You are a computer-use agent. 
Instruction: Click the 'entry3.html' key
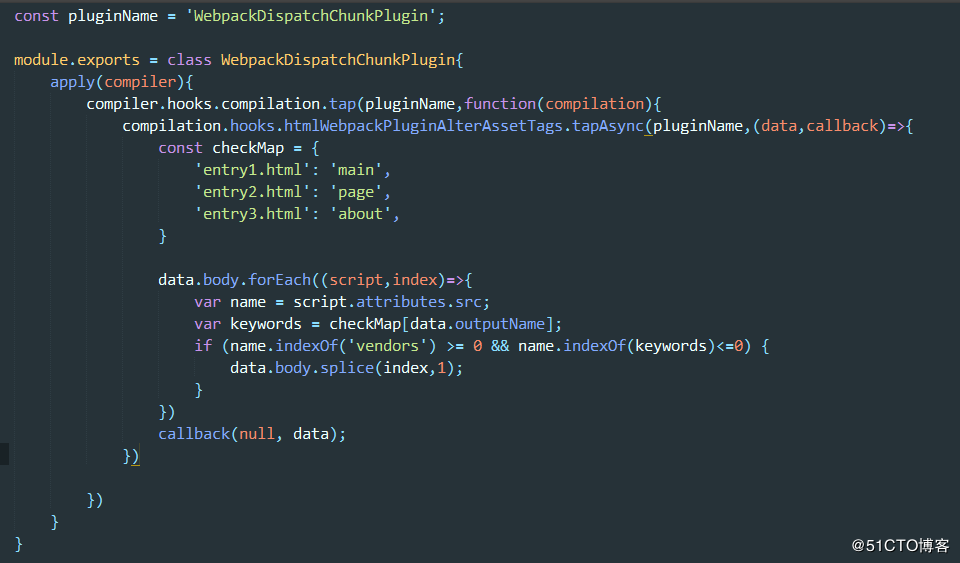click(252, 214)
